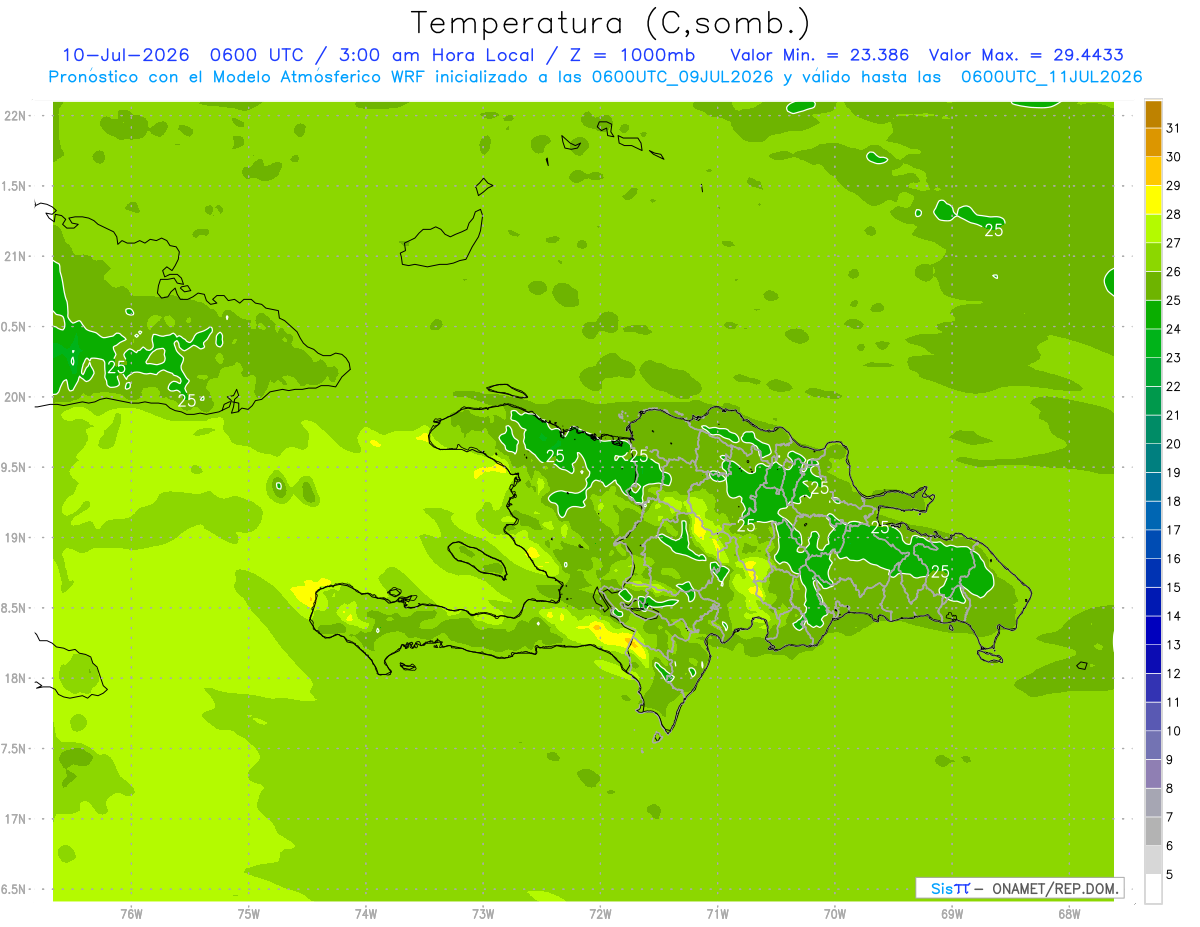Click the 22N latitude axis label
Screen dimensions: 1200x927
click(x=17, y=116)
